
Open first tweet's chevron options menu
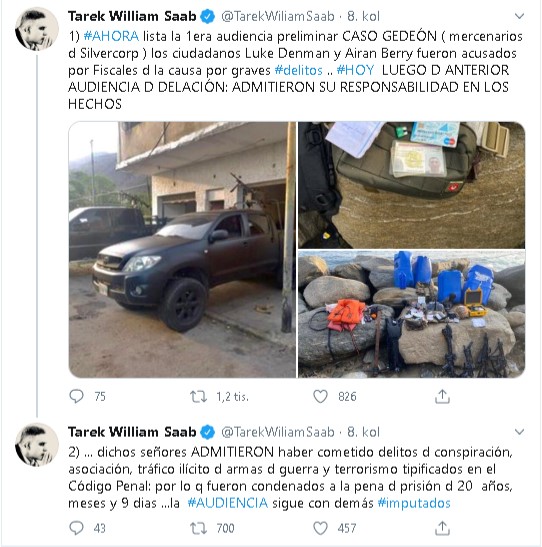[519, 16]
